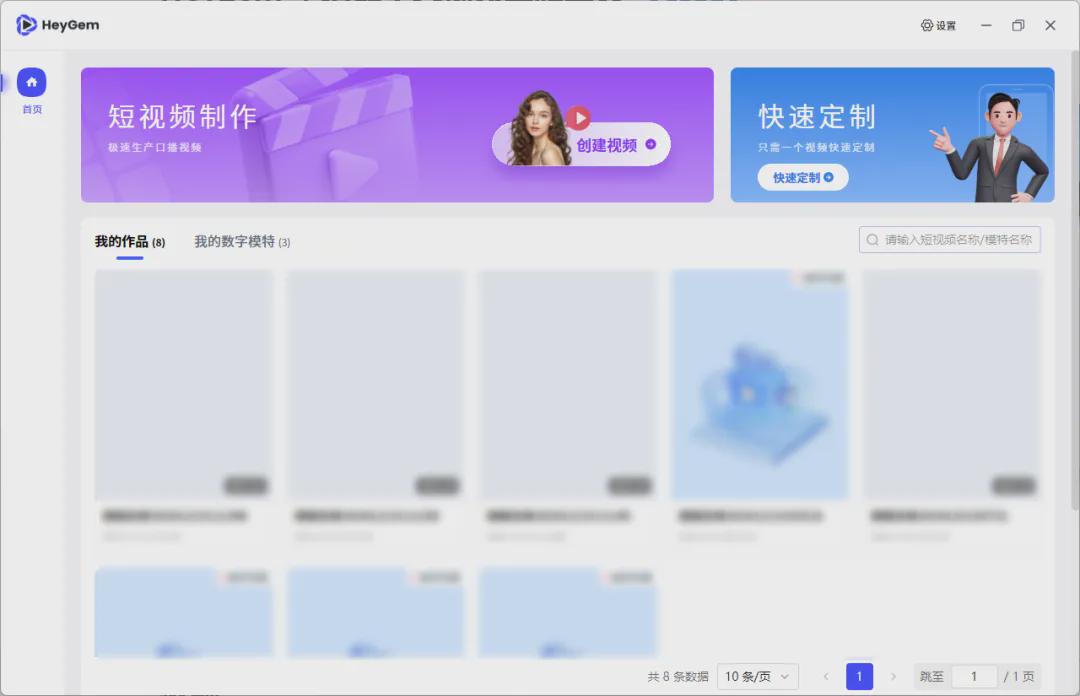Focus the video/model name search field
Viewport: 1080px width, 696px height.
coord(950,240)
